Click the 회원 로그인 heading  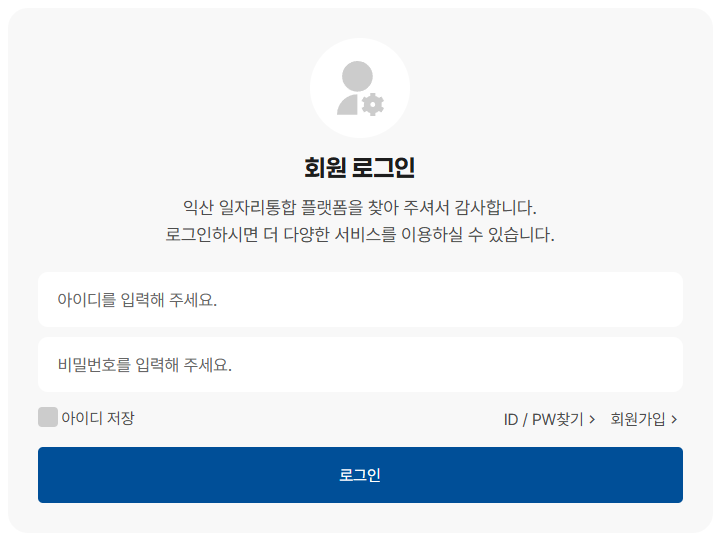tap(360, 167)
